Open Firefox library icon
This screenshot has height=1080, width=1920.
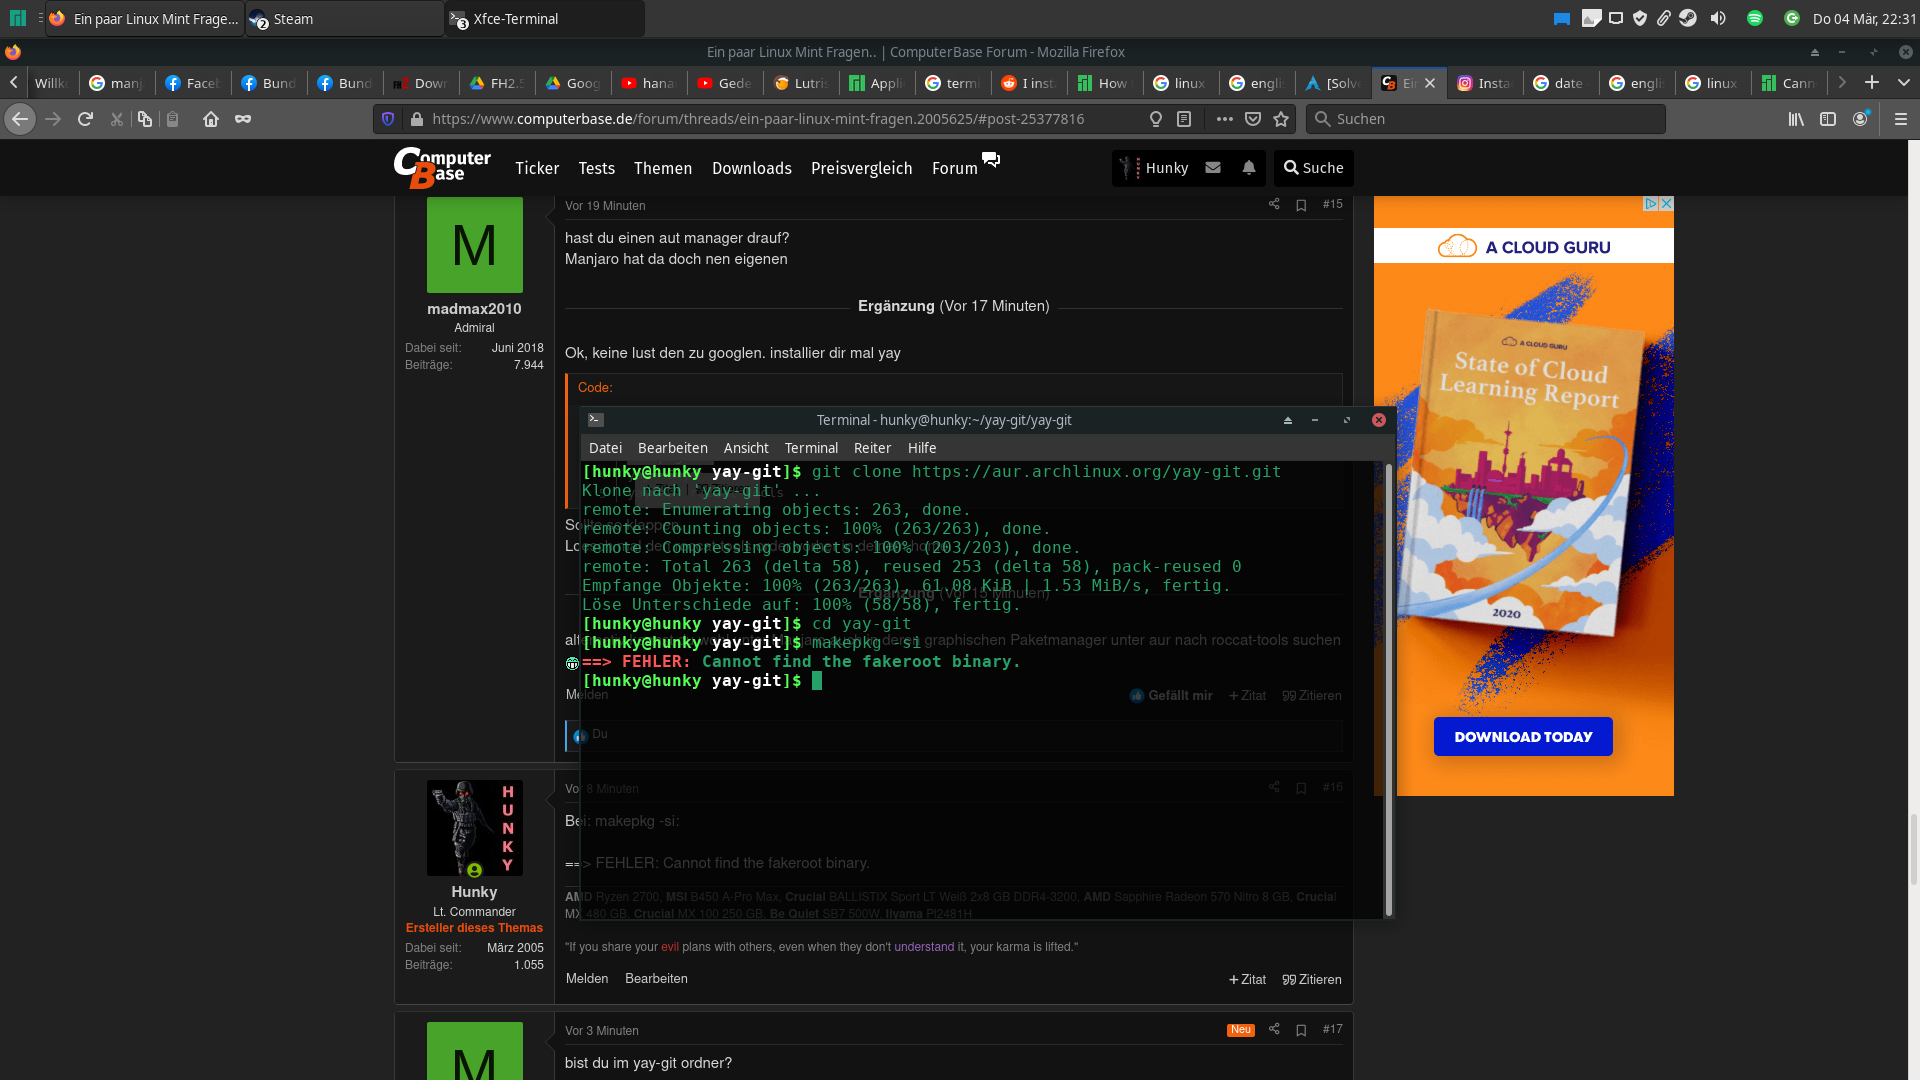point(1796,119)
